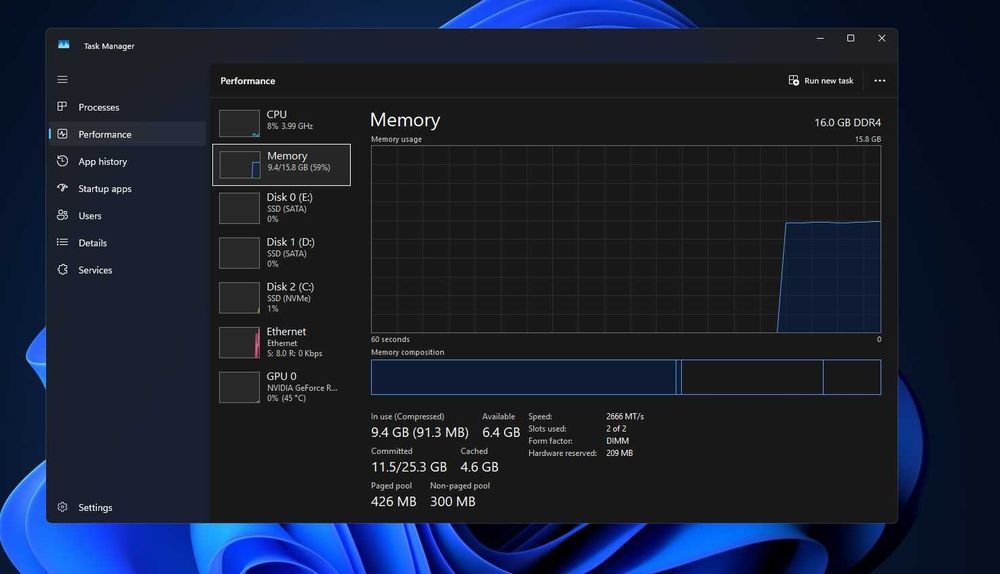Click the Ethernet mini graph thumbnail
Screen dimensions: 1000x574
click(239, 342)
